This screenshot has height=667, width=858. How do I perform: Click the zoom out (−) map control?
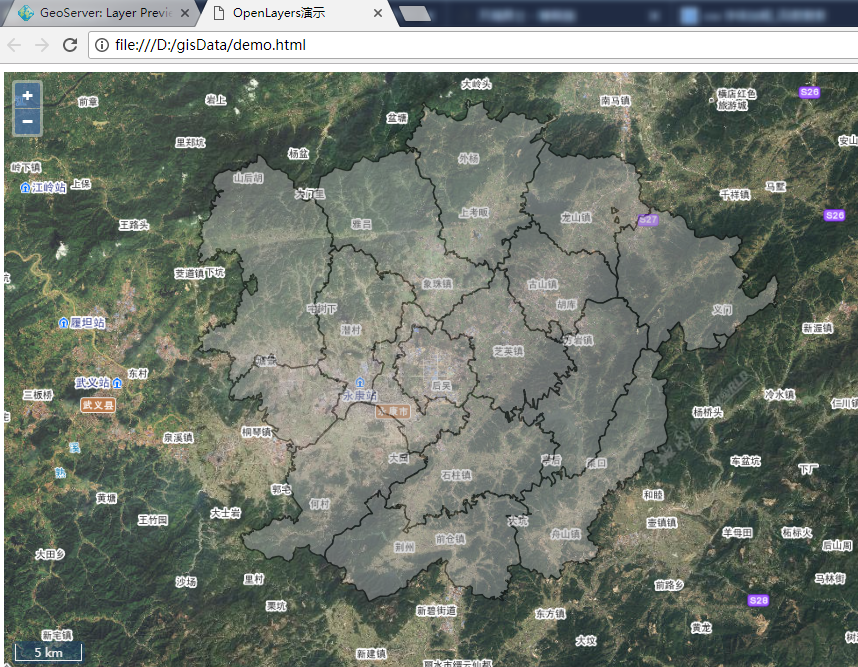click(27, 121)
